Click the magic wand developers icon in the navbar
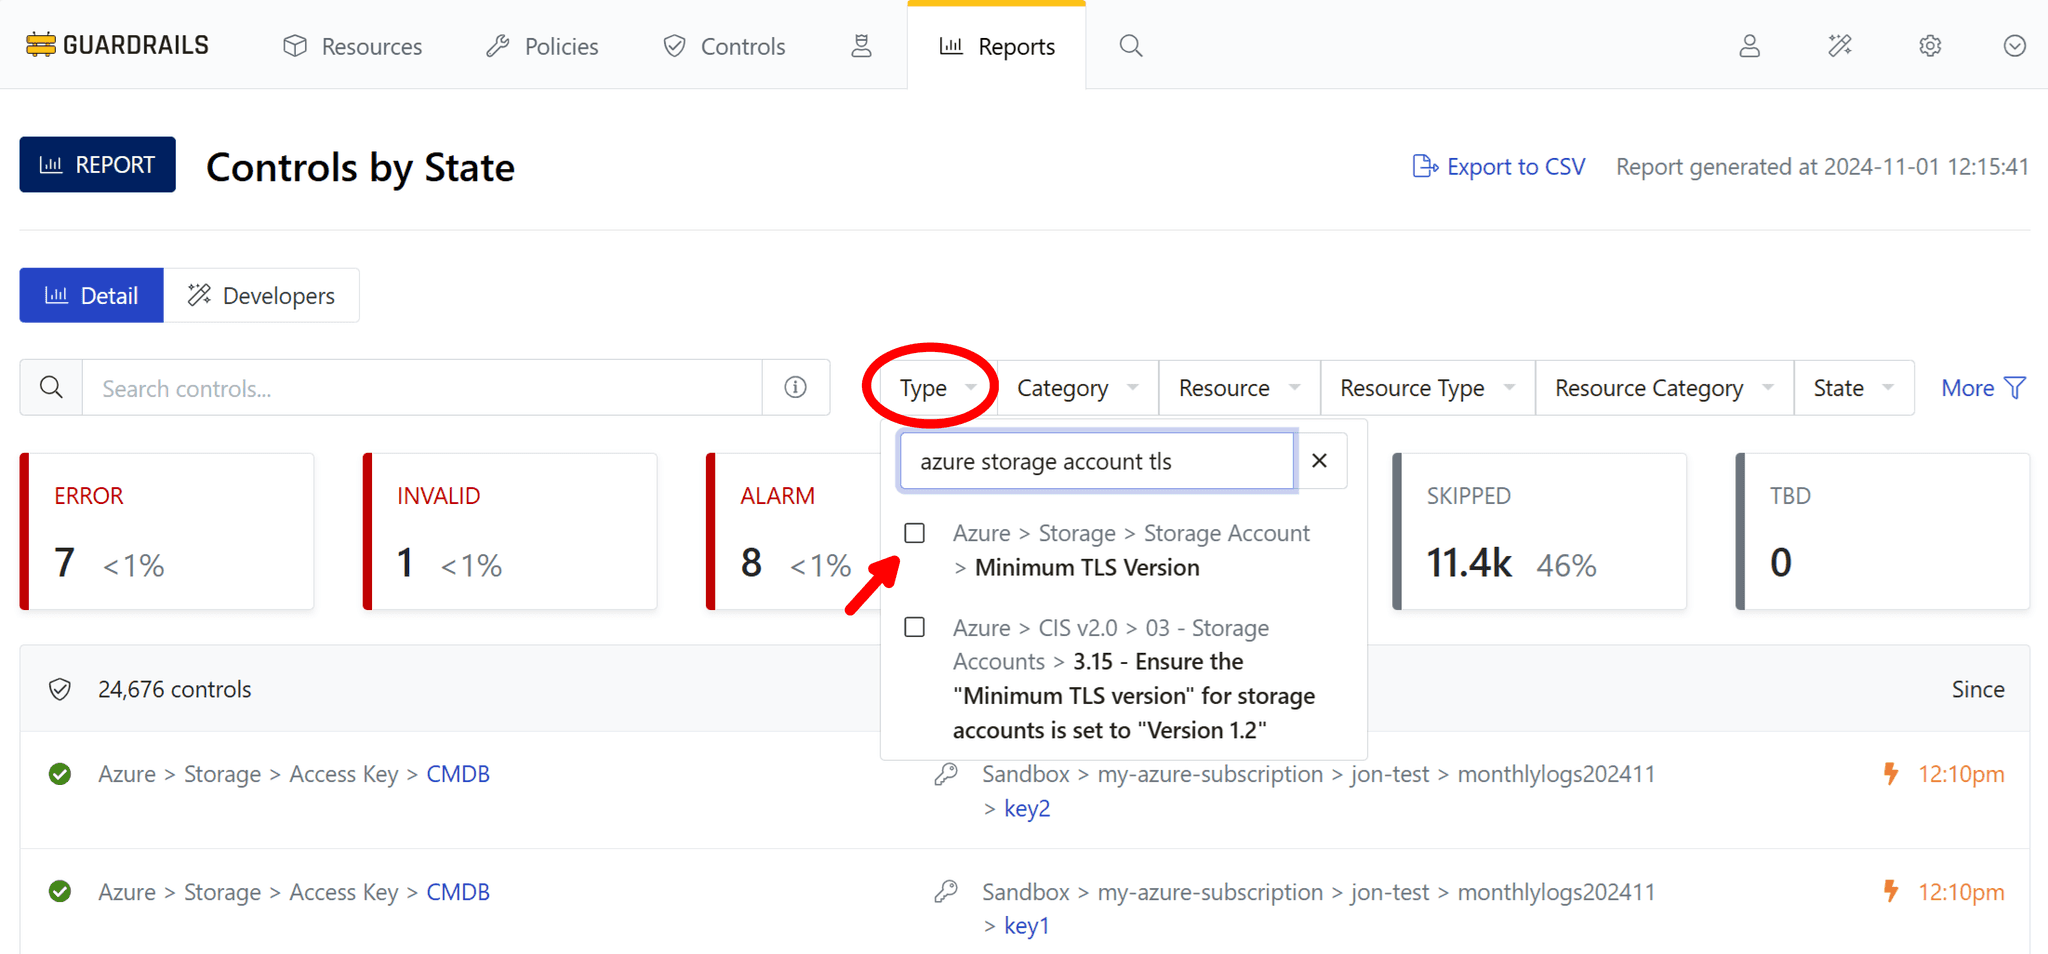The width and height of the screenshot is (2048, 954). tap(1840, 46)
